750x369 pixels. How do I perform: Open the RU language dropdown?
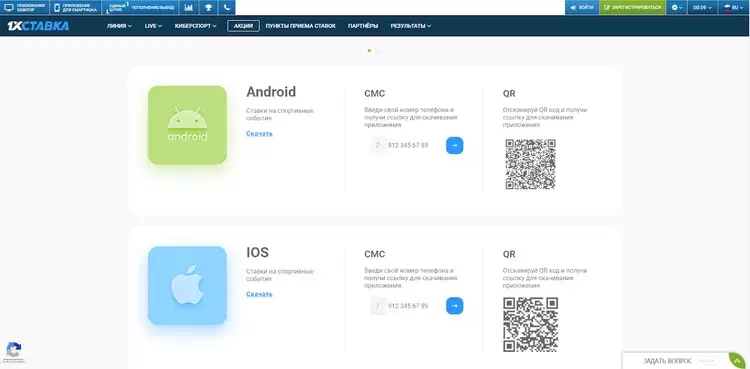733,7
